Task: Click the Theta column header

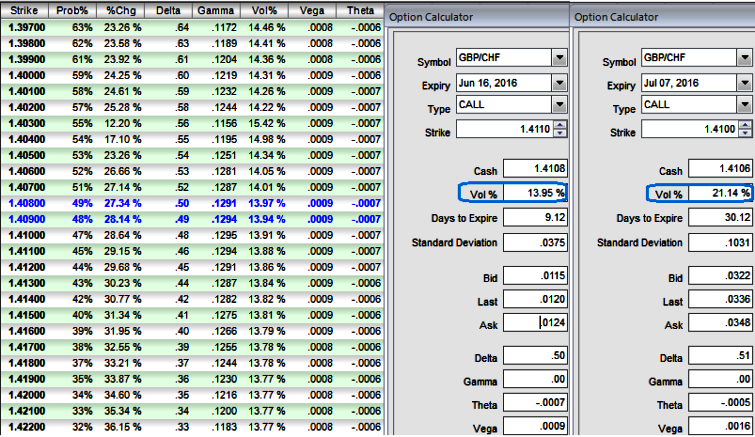Action: (363, 8)
